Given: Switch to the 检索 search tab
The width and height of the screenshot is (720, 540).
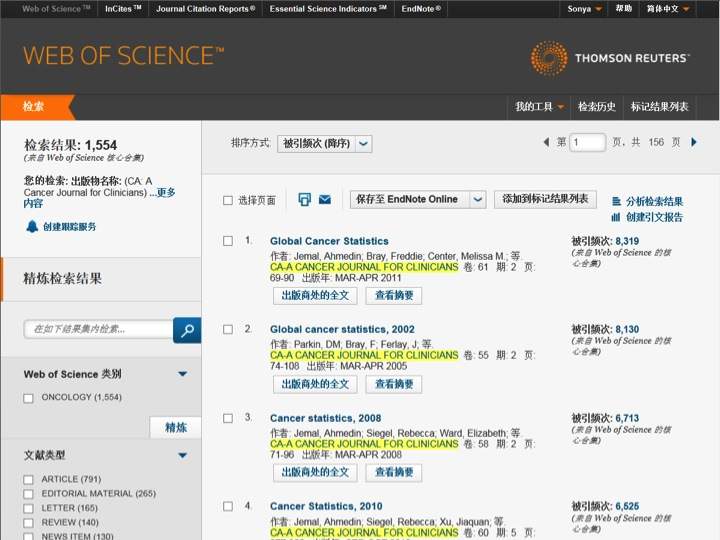Looking at the screenshot, I should (x=34, y=107).
